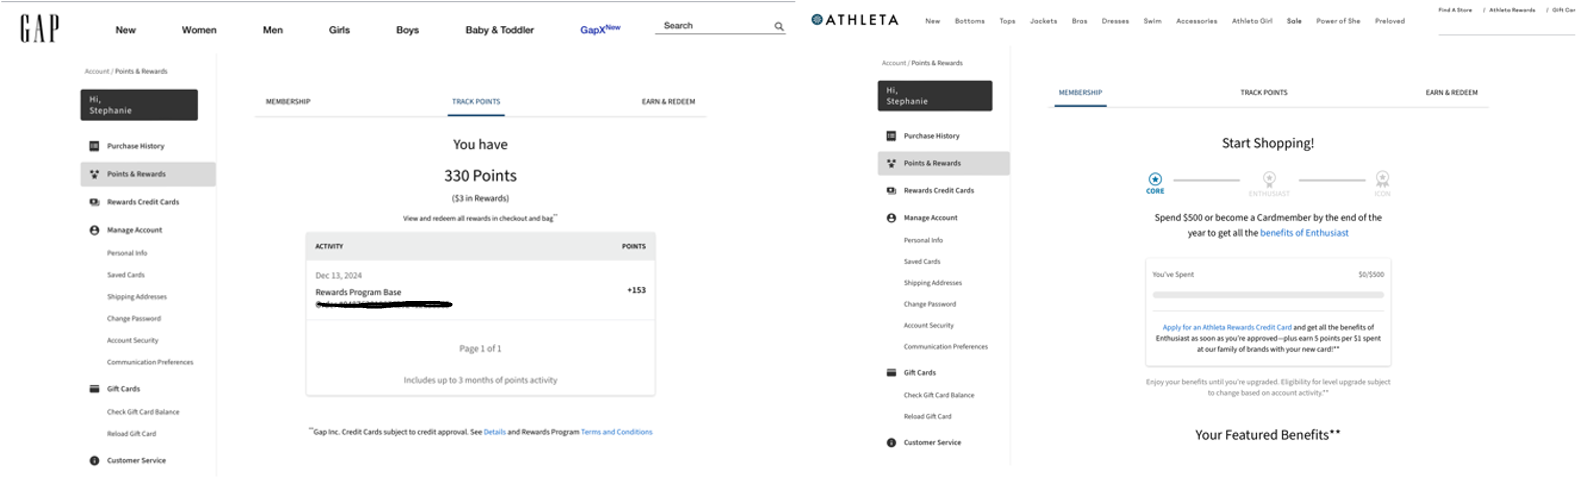The width and height of the screenshot is (1577, 483).
Task: Open Gap Check Gift Card Balance
Action: click(x=143, y=412)
